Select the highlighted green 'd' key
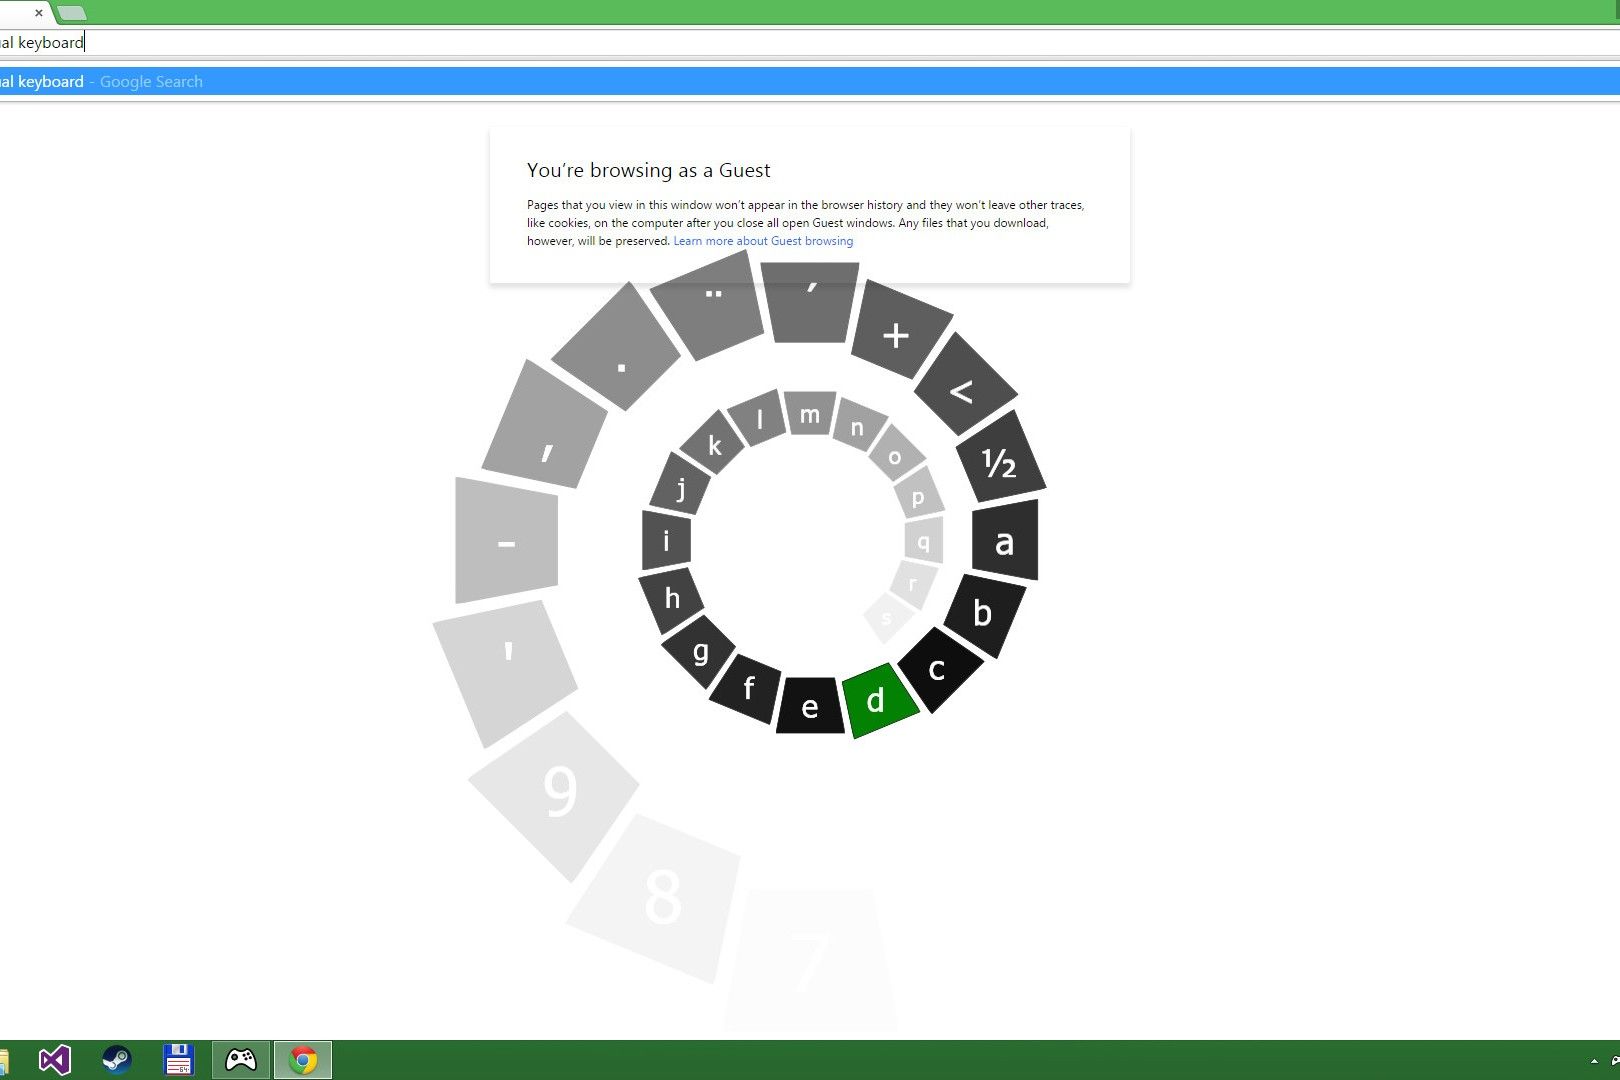This screenshot has height=1080, width=1620. pyautogui.click(x=879, y=700)
